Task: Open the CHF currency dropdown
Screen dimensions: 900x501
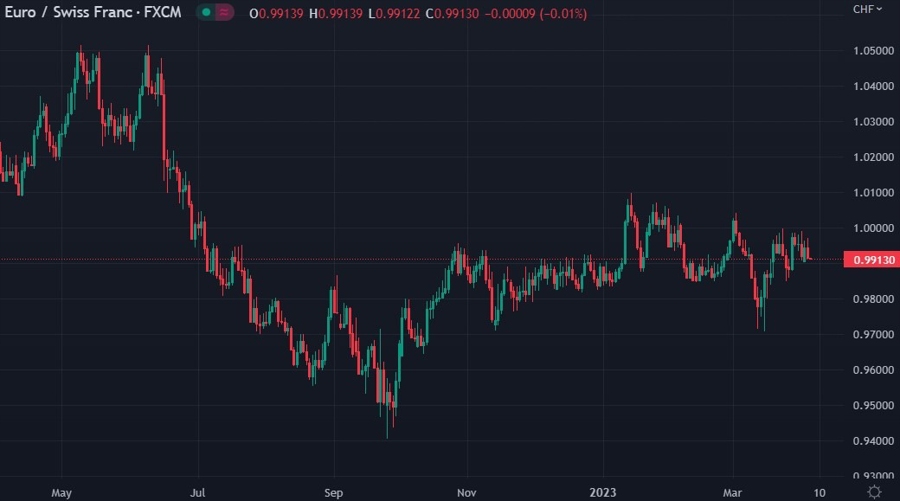Action: pyautogui.click(x=867, y=9)
